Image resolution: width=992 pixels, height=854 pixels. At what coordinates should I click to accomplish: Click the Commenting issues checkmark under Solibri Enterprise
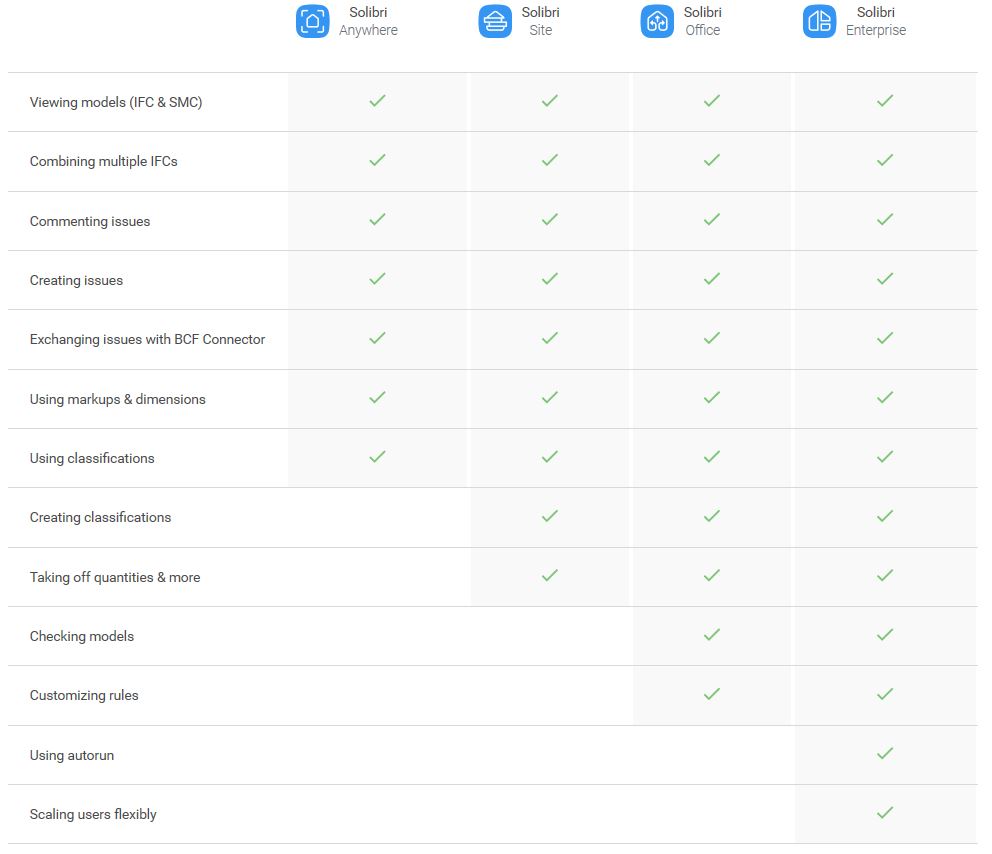[885, 220]
